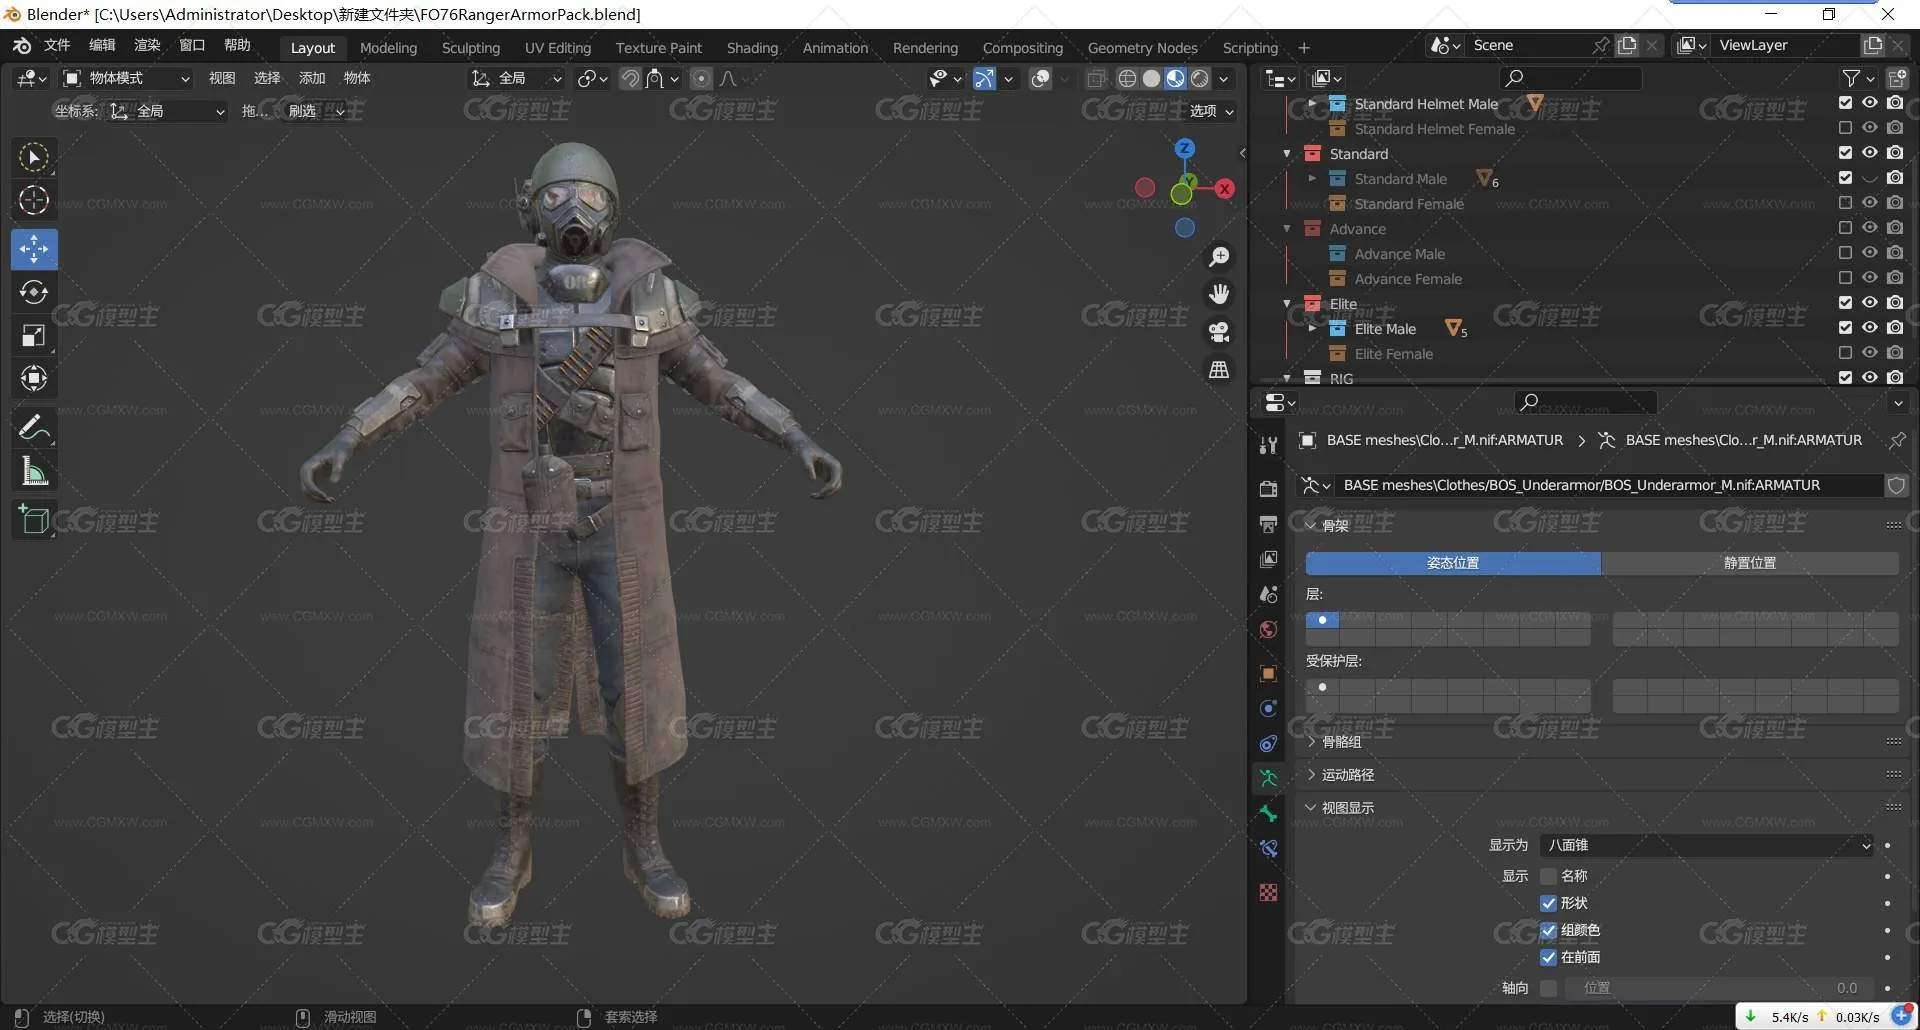The width and height of the screenshot is (1920, 1030).
Task: Uncheck the 形状 display checkbox
Action: click(1548, 903)
